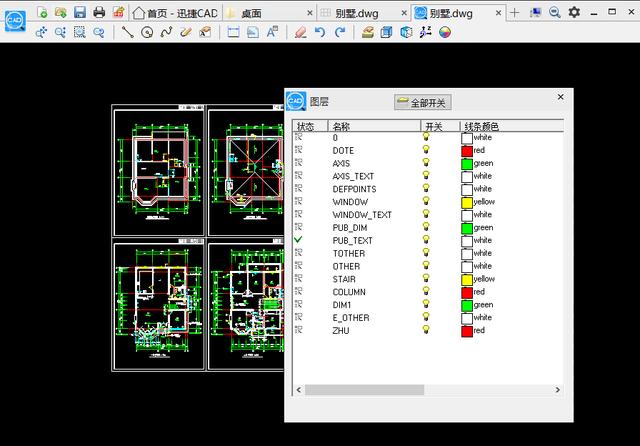Click the scroll left arrow in layer list
Viewport: 640px width, 446px height.
[299, 390]
